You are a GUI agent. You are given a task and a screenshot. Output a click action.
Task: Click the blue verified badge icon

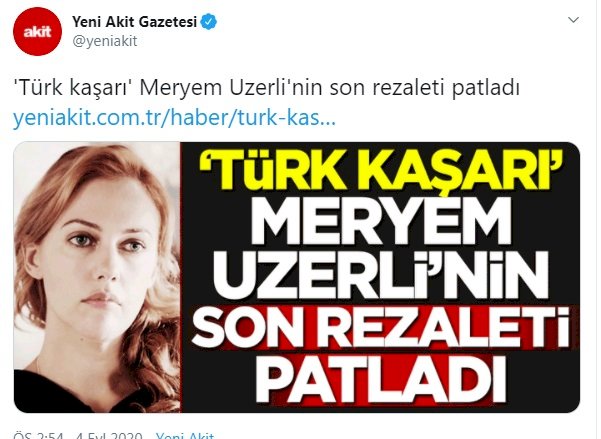(x=209, y=22)
